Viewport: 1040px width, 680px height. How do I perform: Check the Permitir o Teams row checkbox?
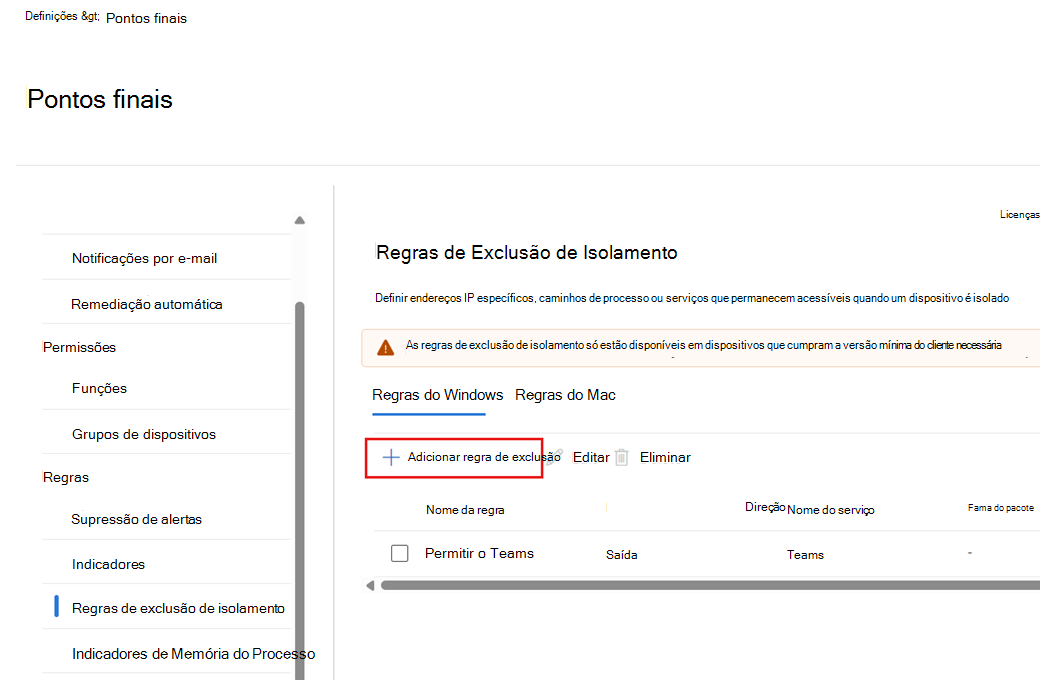pos(399,552)
